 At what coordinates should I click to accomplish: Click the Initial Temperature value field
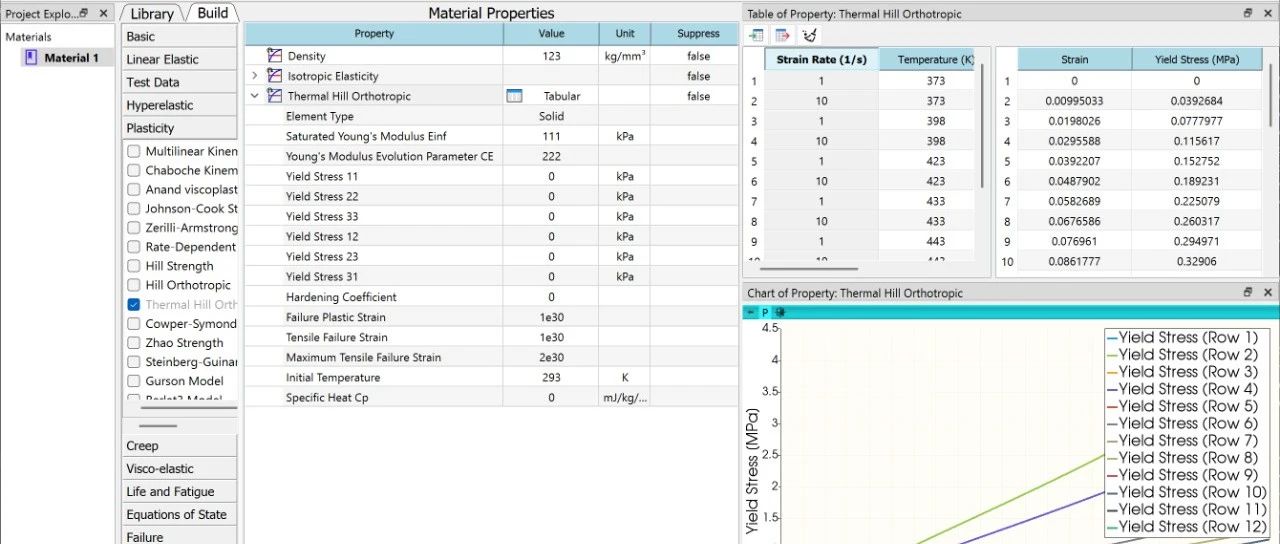(x=551, y=378)
